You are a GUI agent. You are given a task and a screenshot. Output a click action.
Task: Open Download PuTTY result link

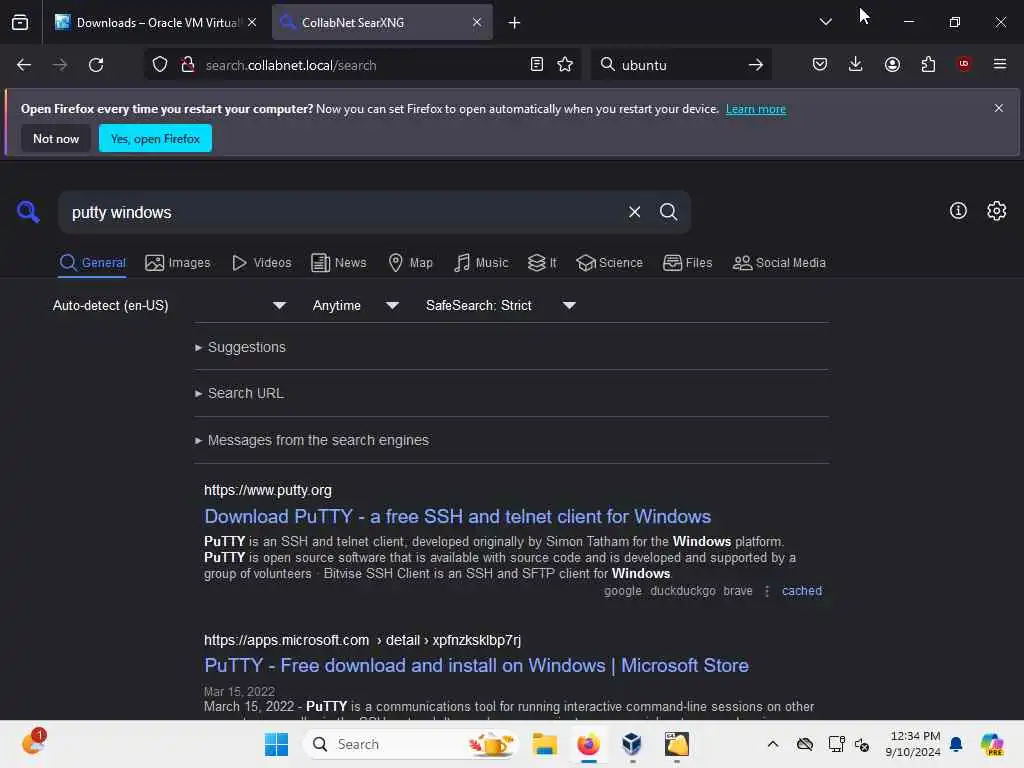457,517
